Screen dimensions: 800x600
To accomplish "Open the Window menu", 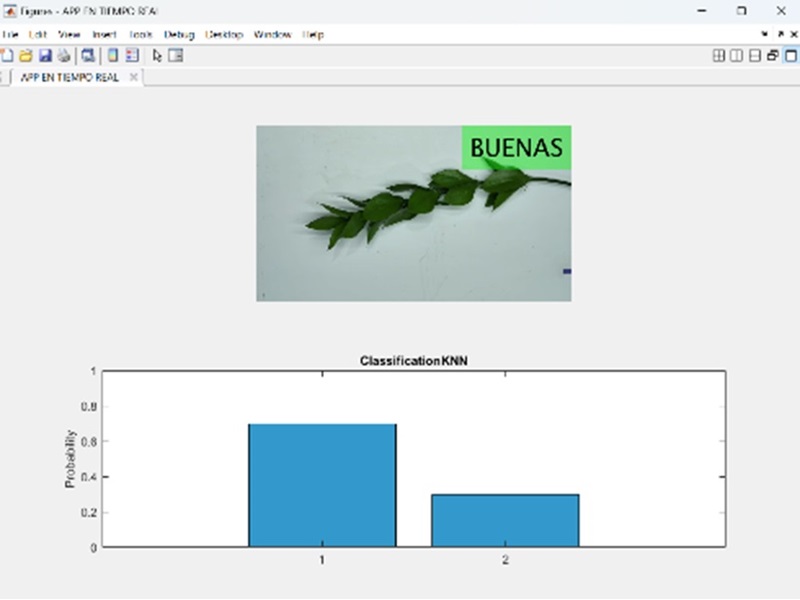I will point(272,35).
